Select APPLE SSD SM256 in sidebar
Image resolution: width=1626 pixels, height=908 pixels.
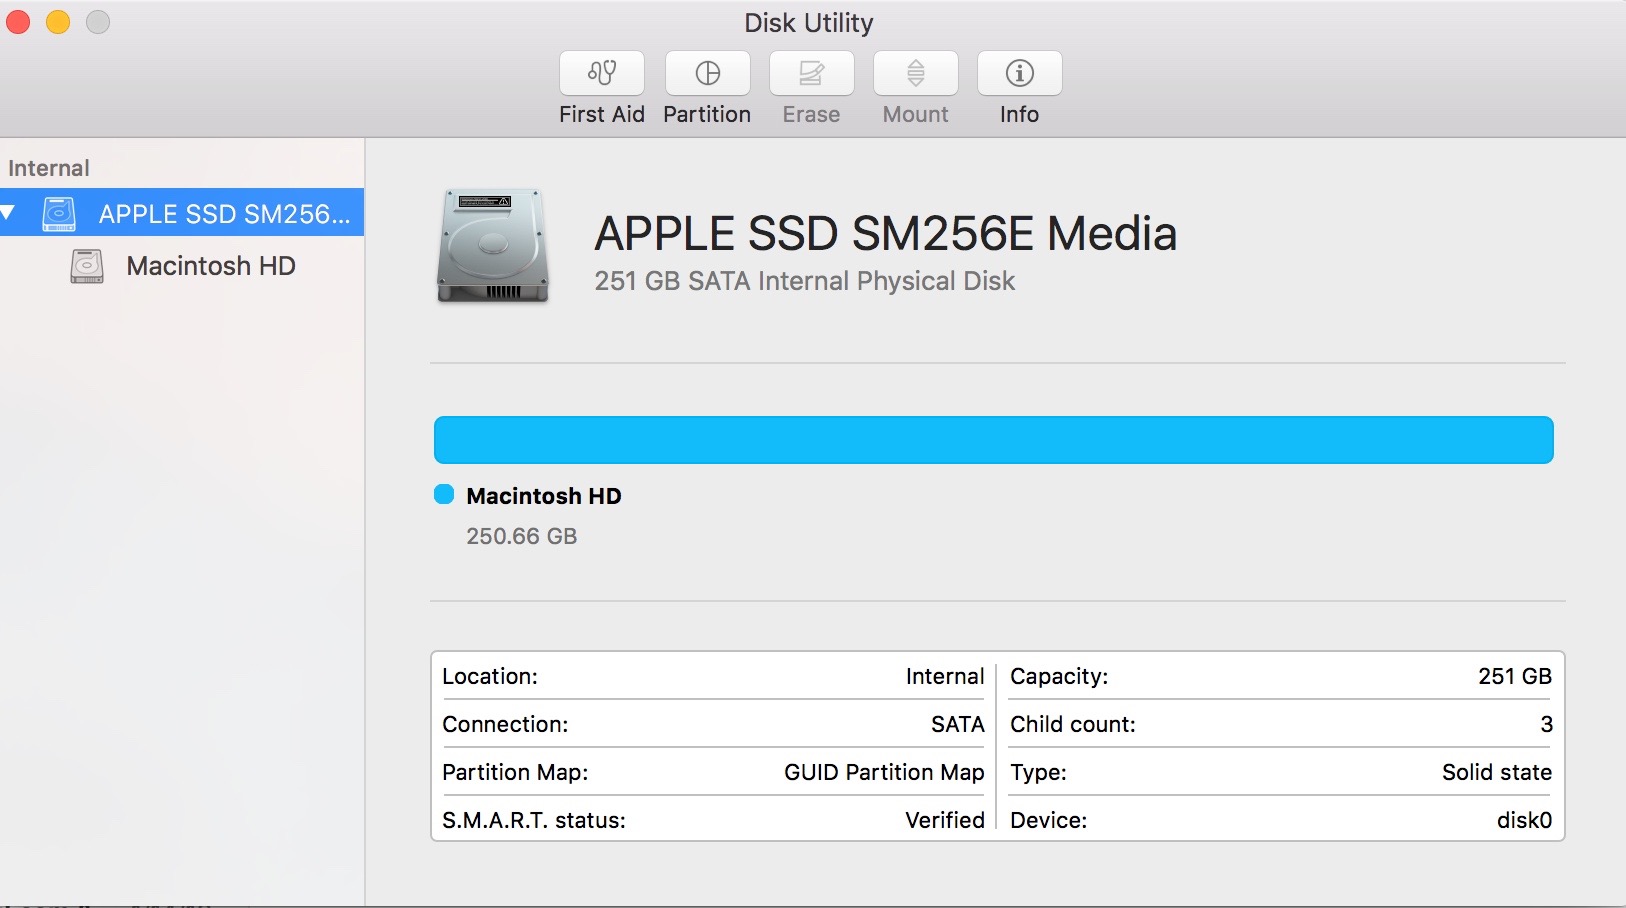[x=182, y=213]
